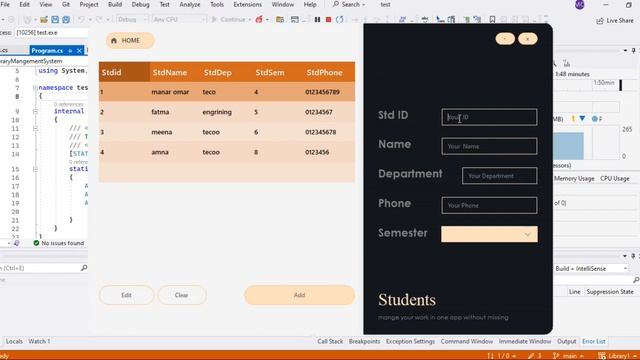Click the Pause debugging icon
The height and width of the screenshot is (360, 640).
[317, 20]
